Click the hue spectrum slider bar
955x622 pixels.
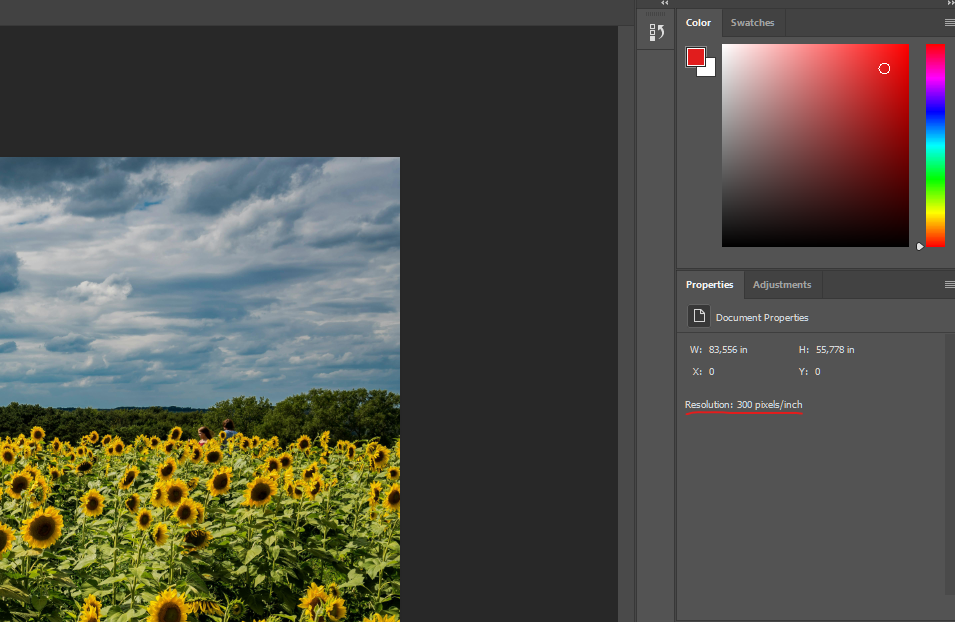pos(935,145)
